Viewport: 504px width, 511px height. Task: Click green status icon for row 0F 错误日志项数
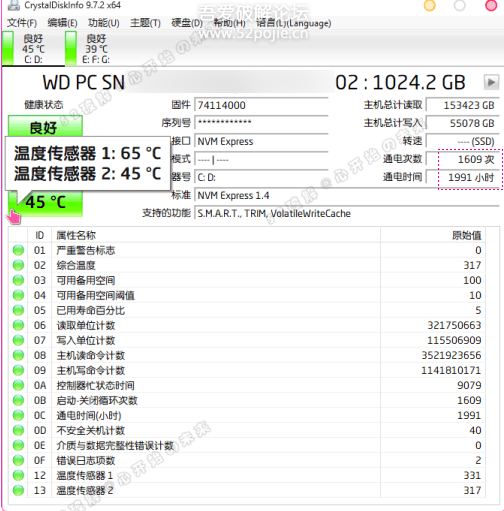[18, 460]
